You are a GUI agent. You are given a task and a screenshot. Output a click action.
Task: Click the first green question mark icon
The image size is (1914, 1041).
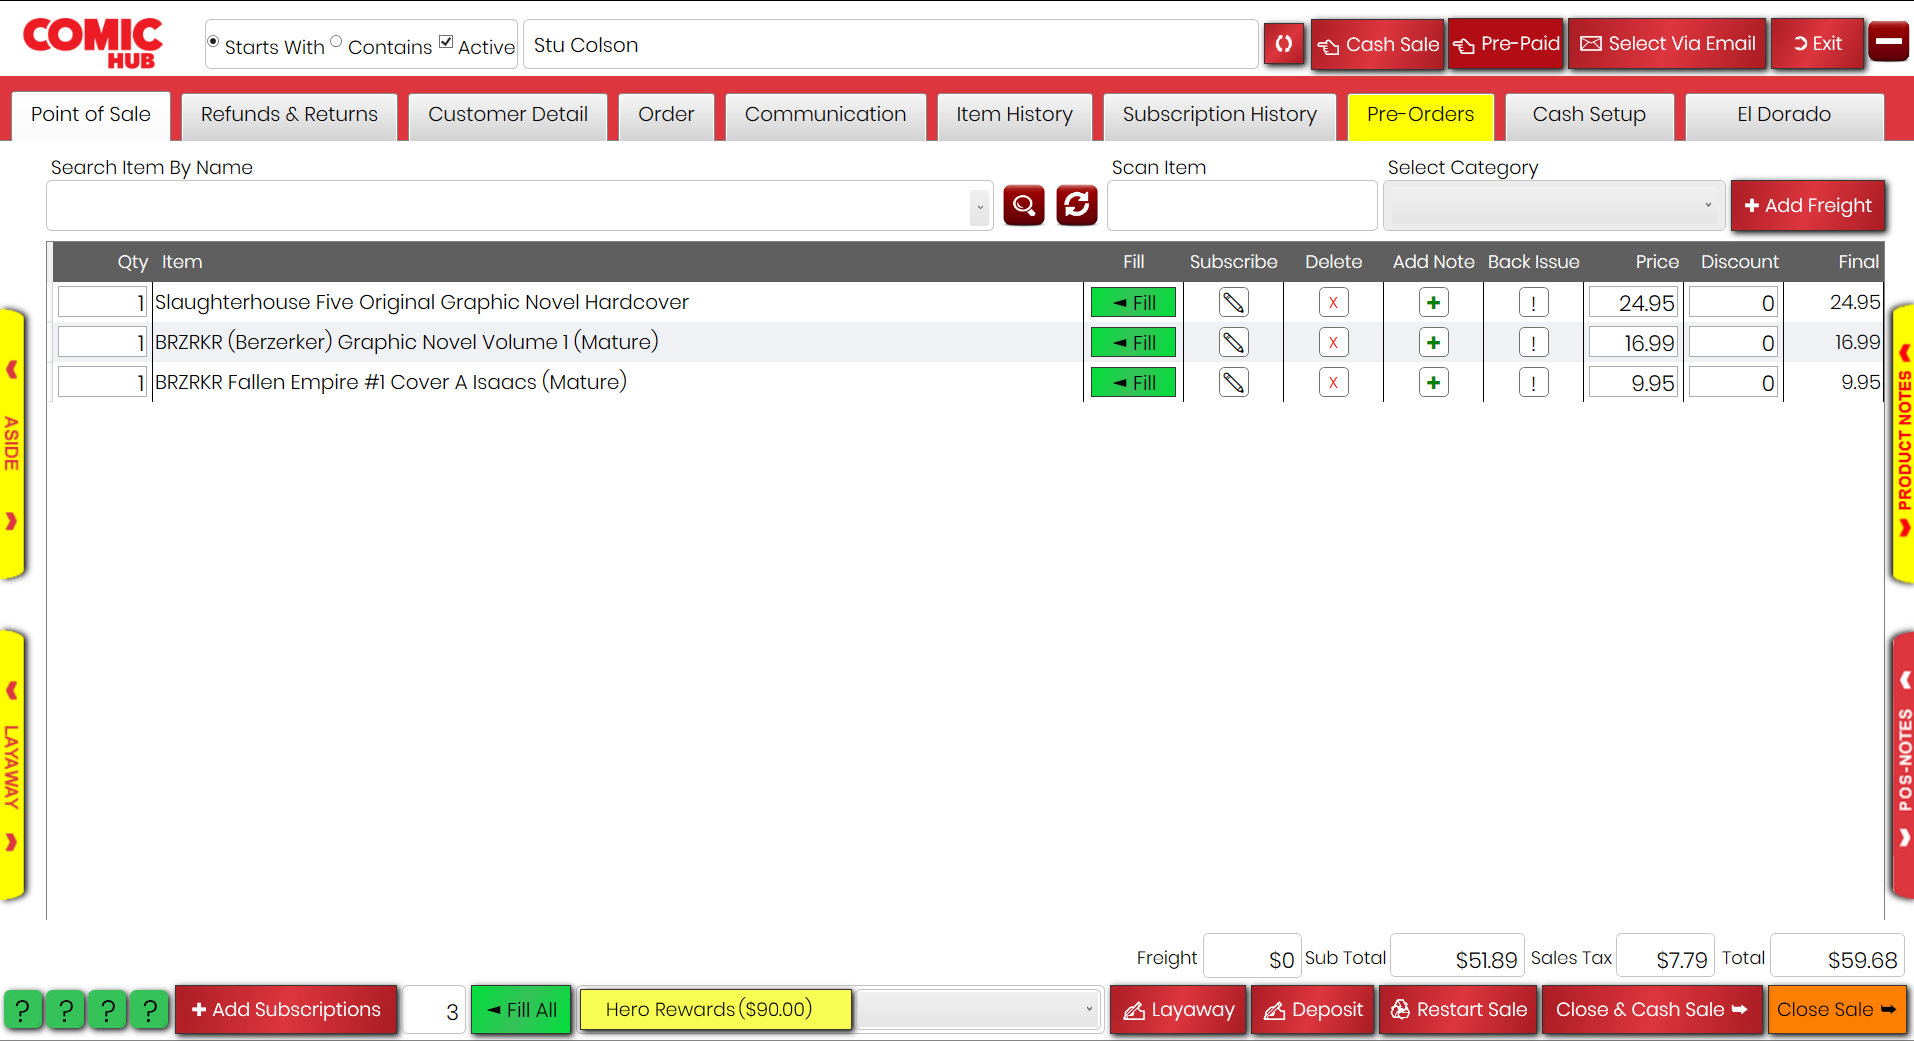23,1010
